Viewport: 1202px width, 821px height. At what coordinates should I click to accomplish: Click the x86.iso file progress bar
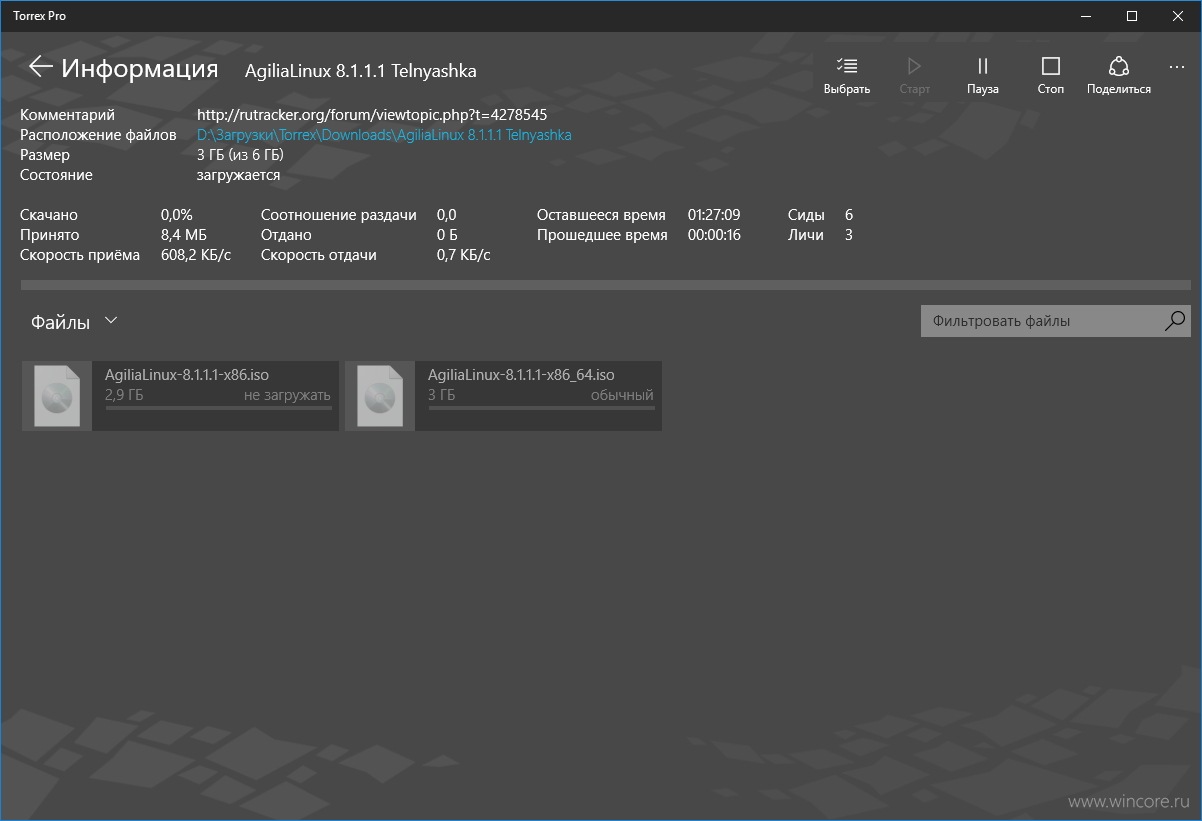[x=218, y=408]
